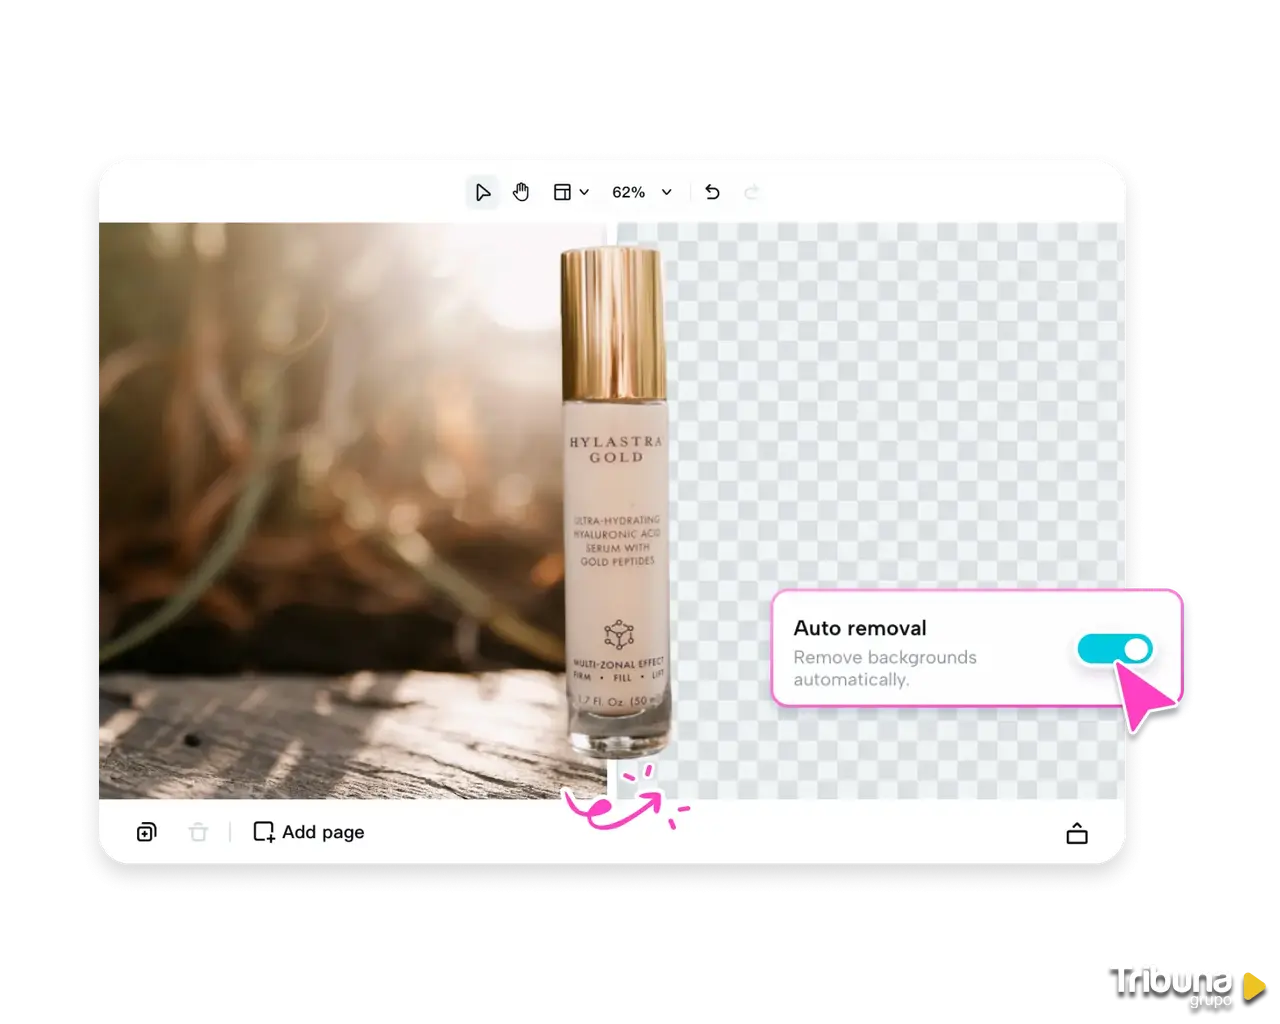
Task: Activate the hand pan tool
Action: 521,192
